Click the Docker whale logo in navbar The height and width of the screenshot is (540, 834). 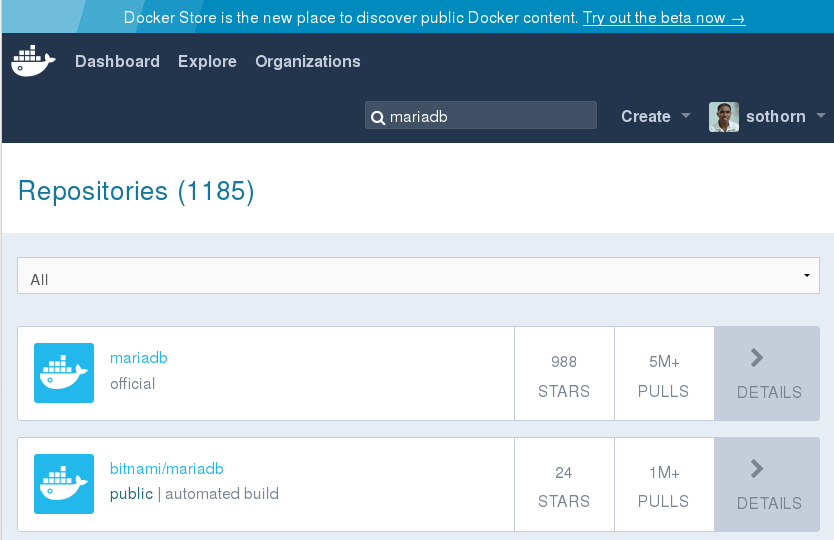click(33, 61)
